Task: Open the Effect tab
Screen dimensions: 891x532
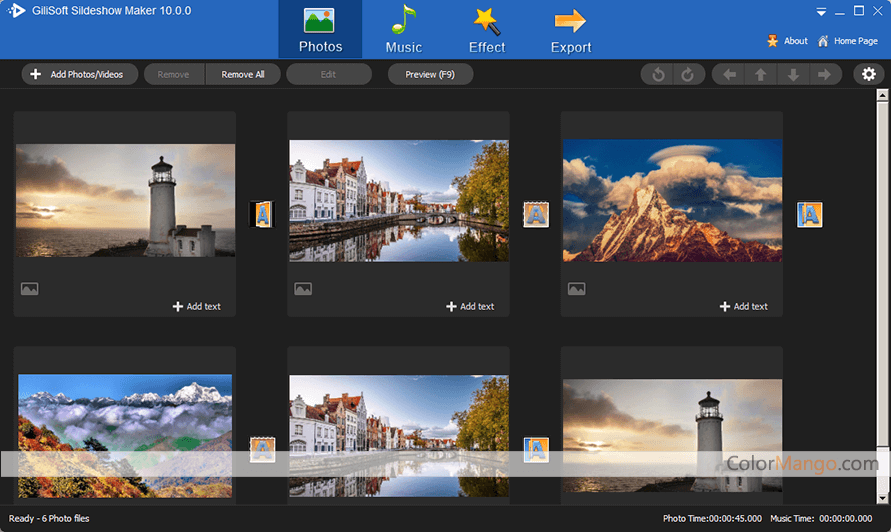Action: 487,30
